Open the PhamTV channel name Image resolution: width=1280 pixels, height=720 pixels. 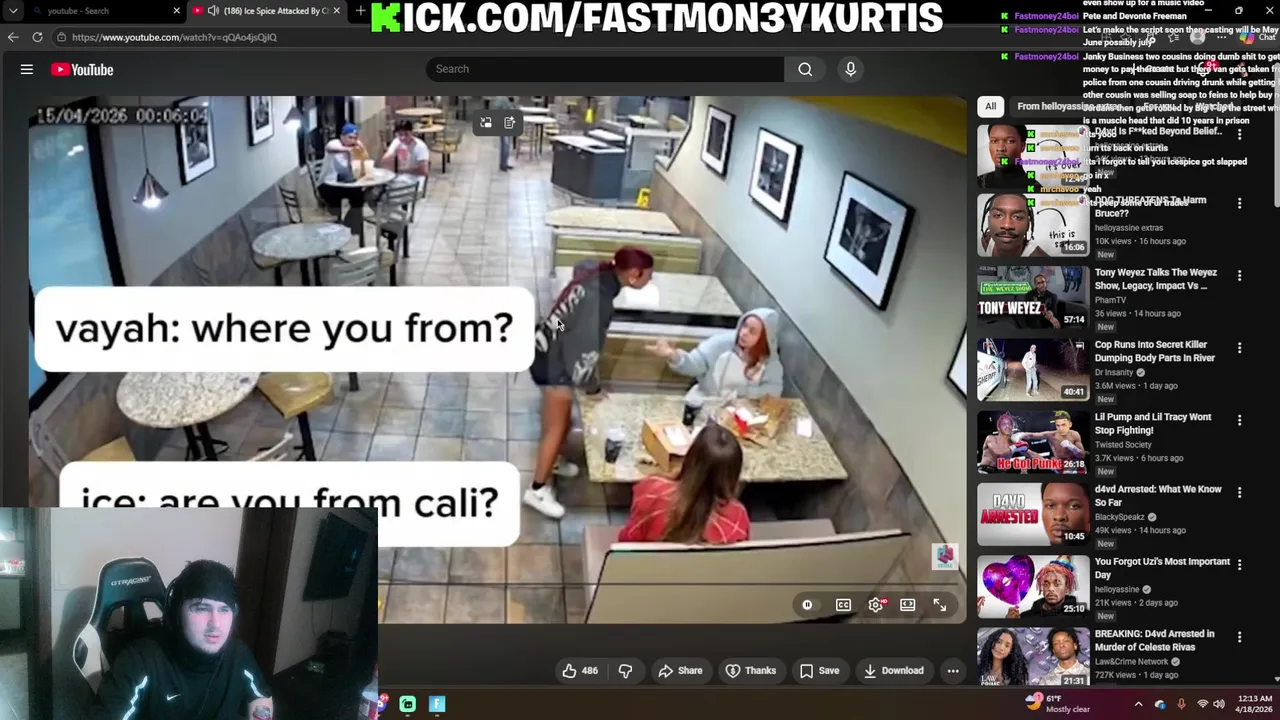pos(1110,300)
